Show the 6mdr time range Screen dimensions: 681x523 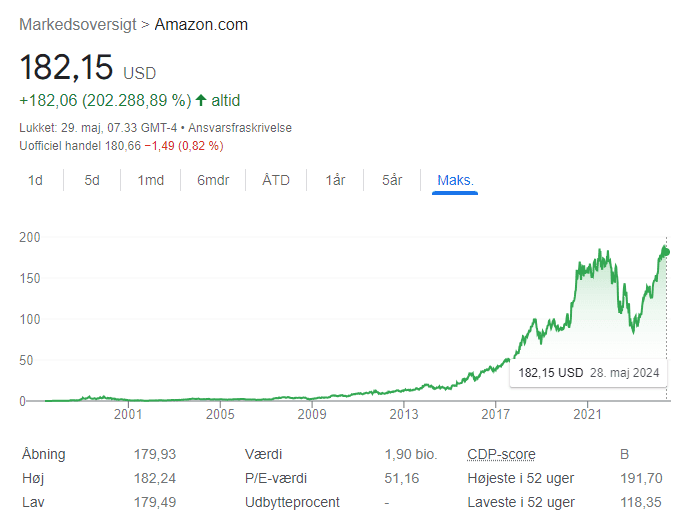coord(213,180)
